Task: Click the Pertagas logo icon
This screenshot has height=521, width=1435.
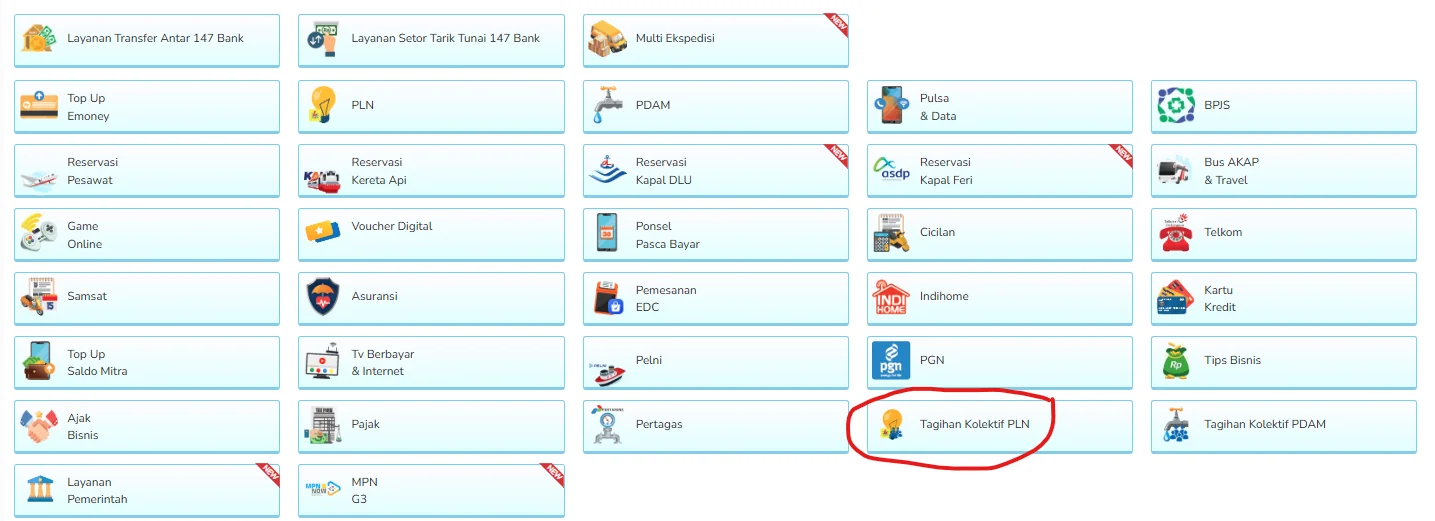Action: (607, 427)
